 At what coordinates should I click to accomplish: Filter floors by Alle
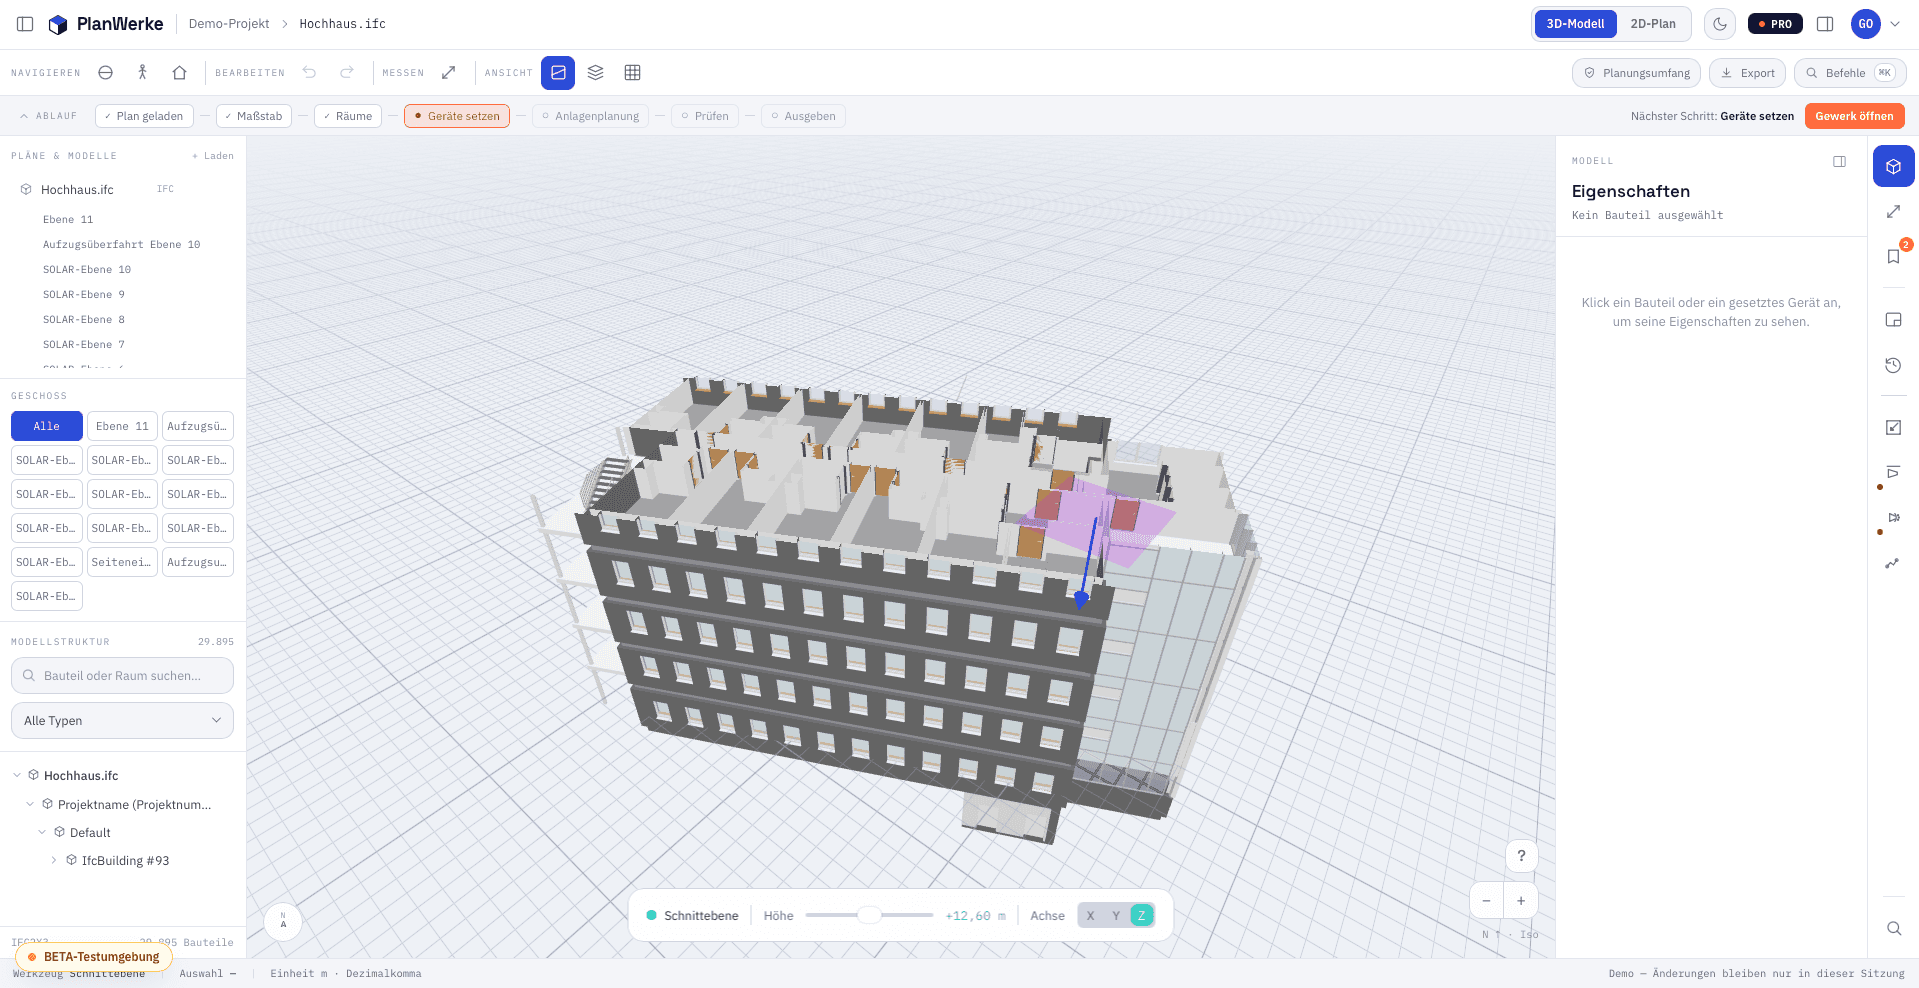(x=47, y=426)
